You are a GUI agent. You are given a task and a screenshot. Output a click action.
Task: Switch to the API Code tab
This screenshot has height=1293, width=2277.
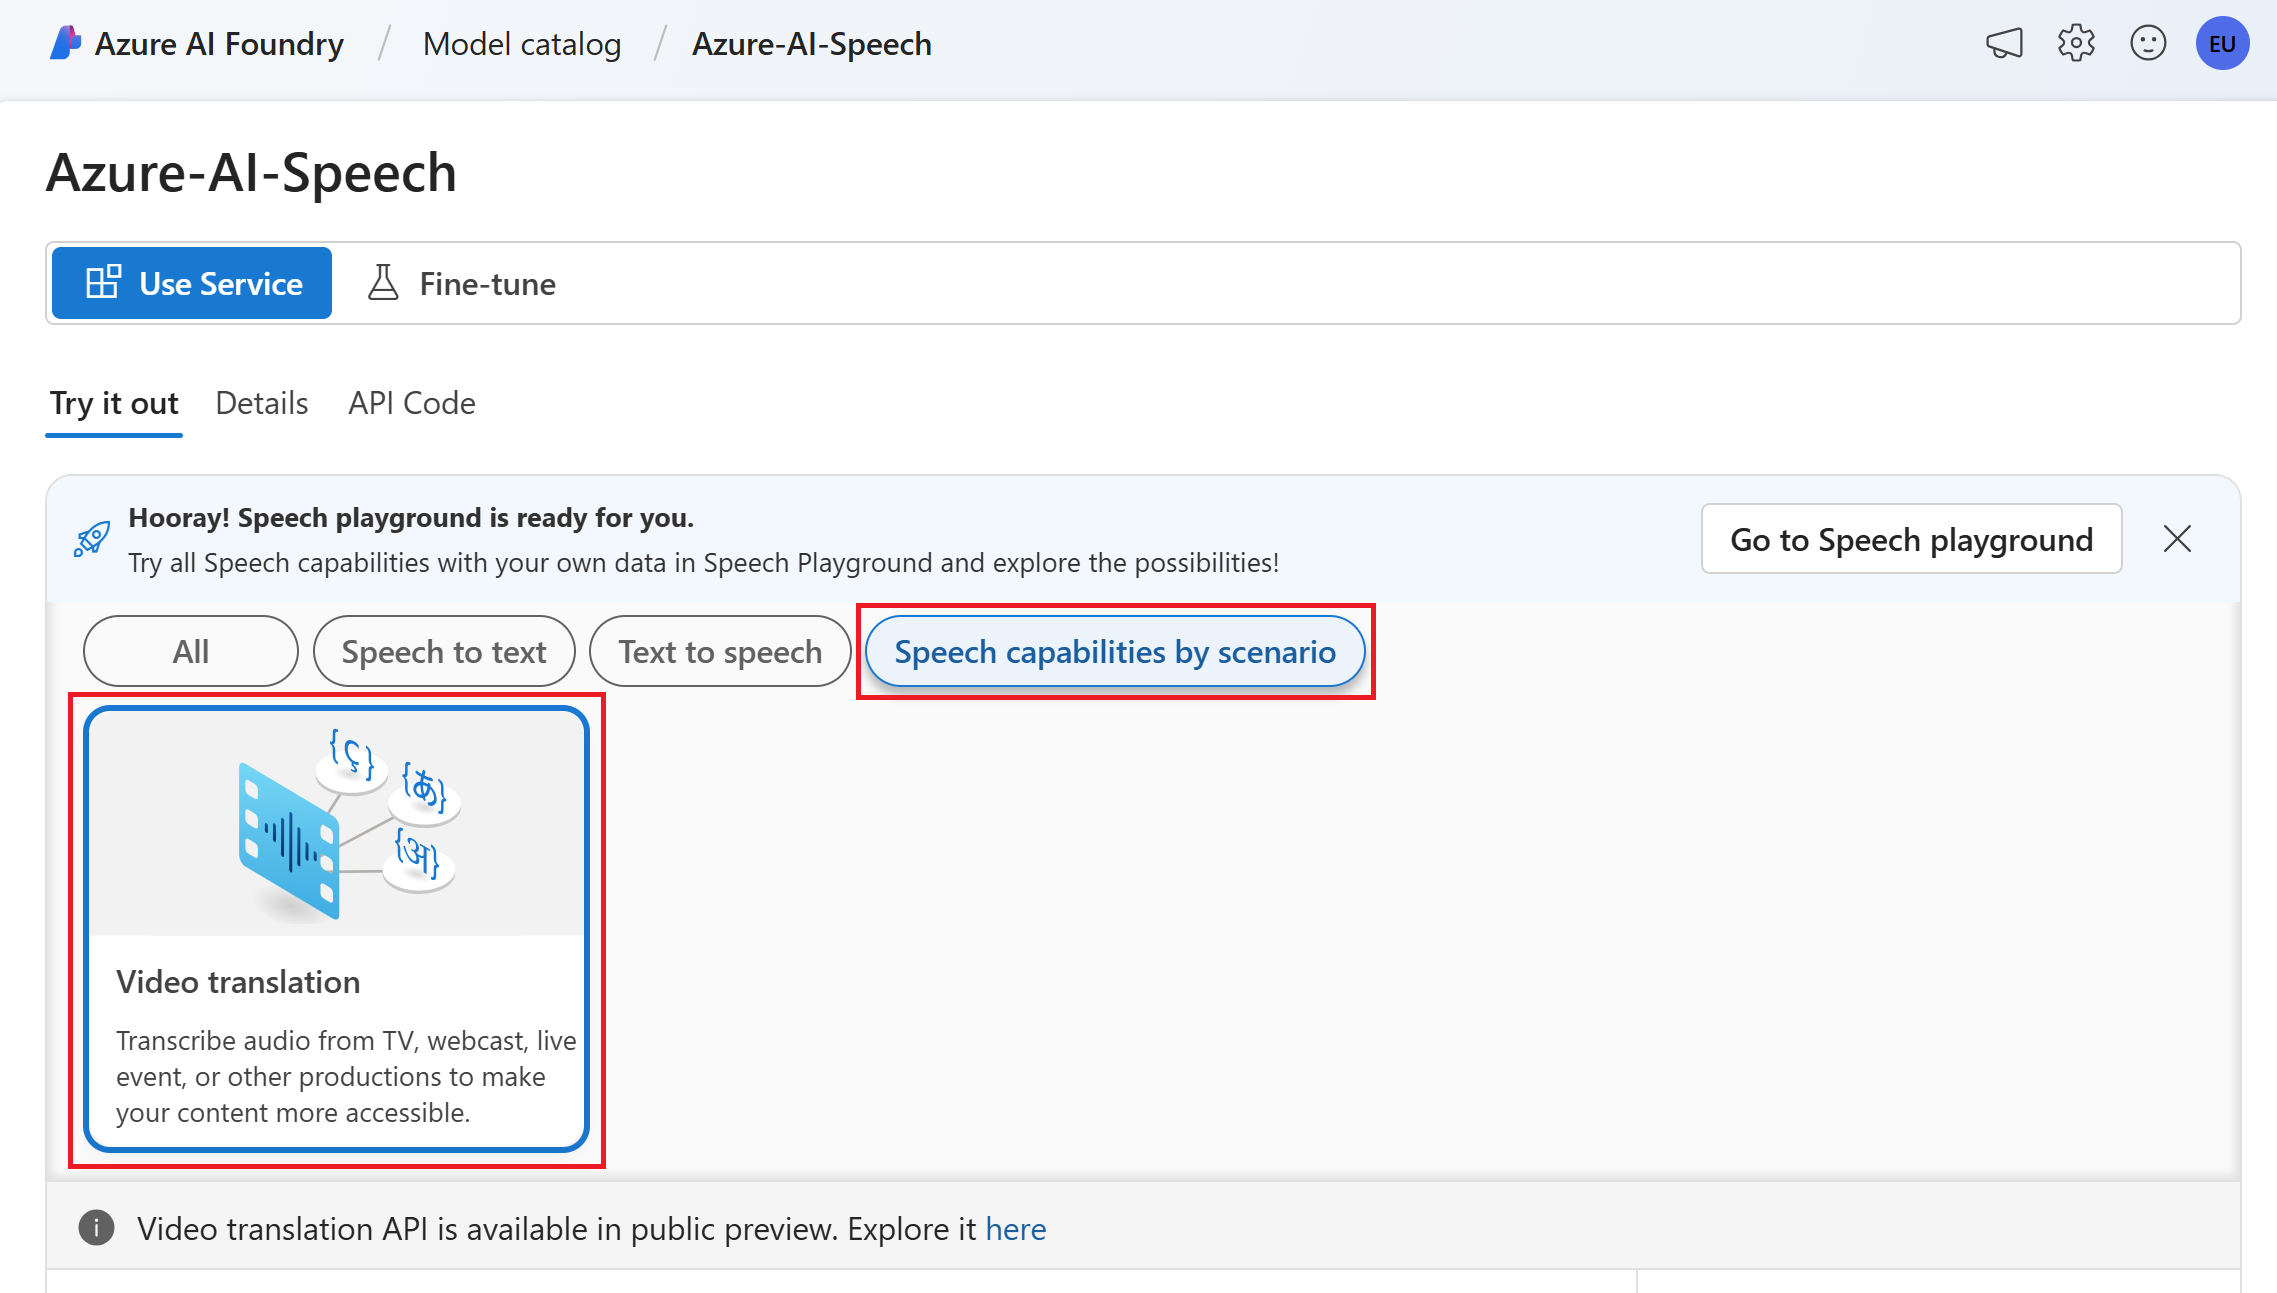click(x=411, y=403)
